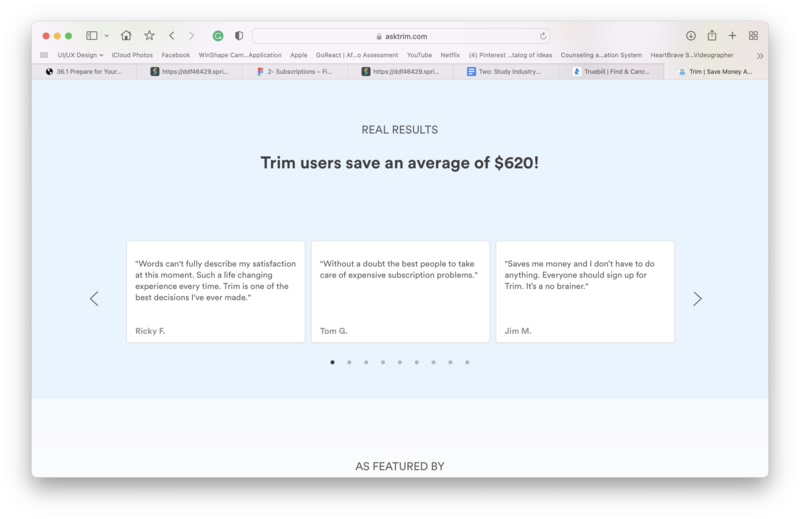Switch to the 2- Subscriptions Figma tab
This screenshot has width=800, height=519.
click(295, 71)
